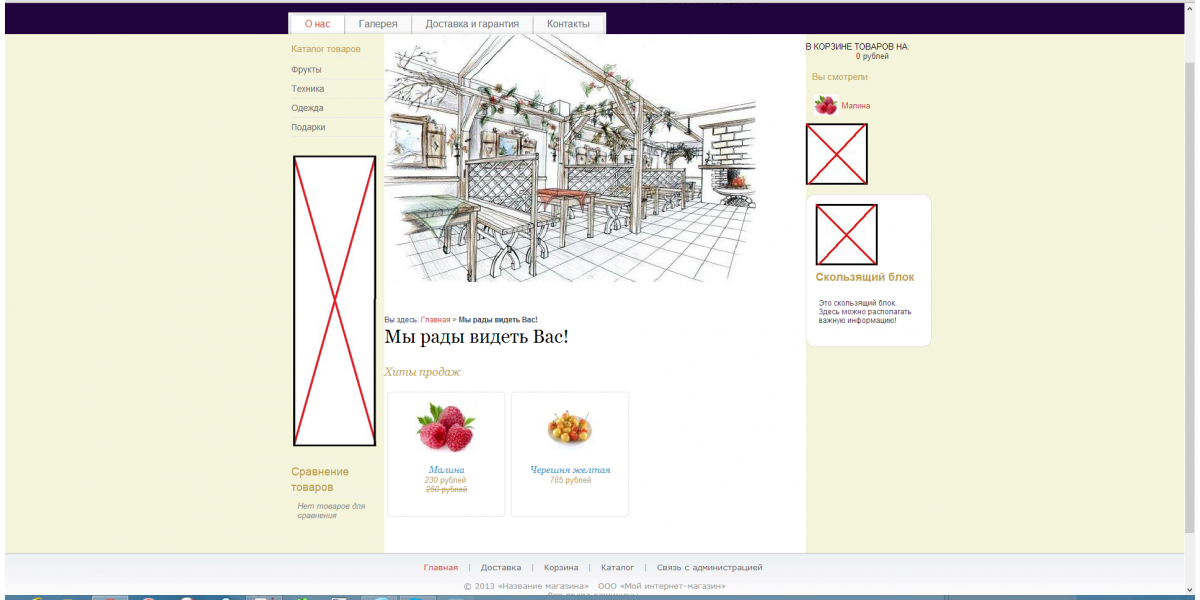
Task: Choose Одежда from the catalog
Action: [x=307, y=108]
